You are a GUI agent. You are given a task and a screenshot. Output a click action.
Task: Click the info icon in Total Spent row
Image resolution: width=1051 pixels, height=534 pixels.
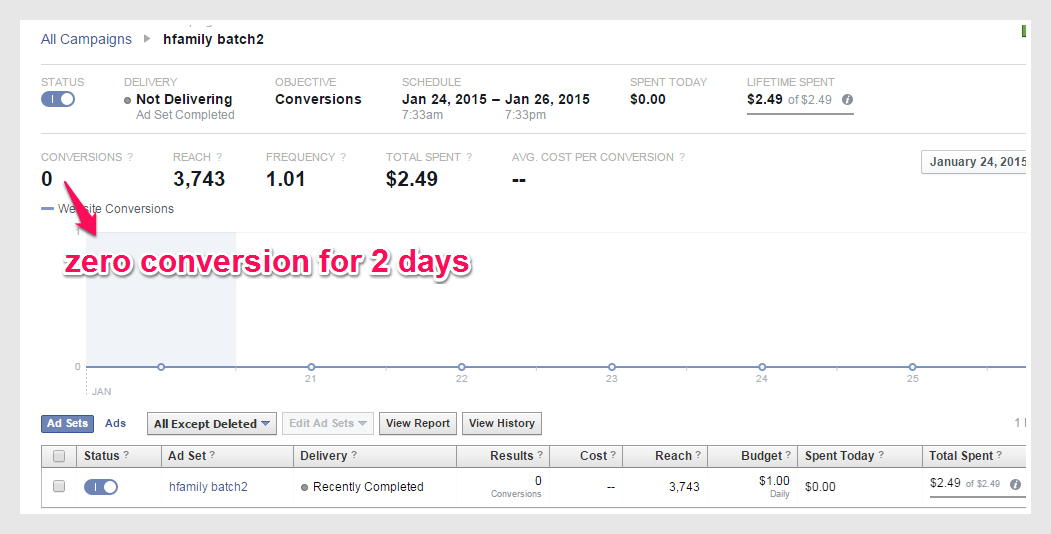(1015, 485)
